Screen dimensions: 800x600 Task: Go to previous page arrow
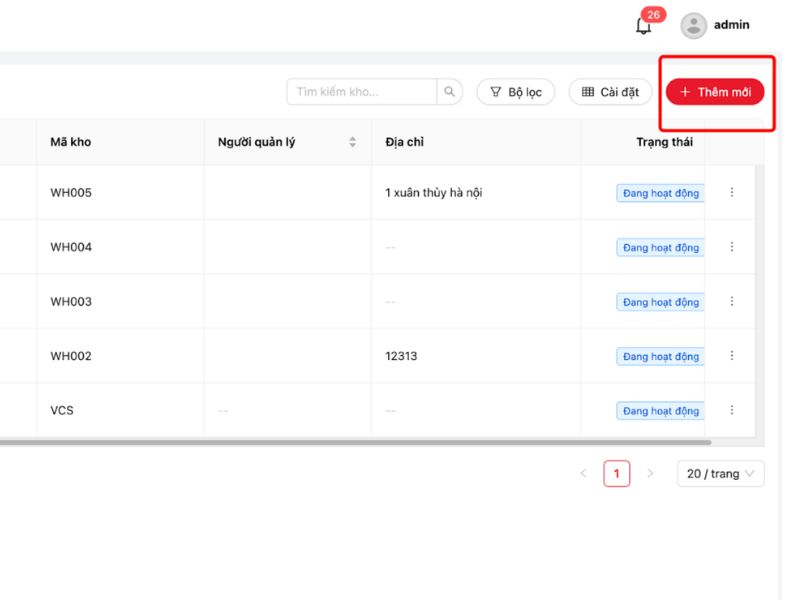pos(584,474)
